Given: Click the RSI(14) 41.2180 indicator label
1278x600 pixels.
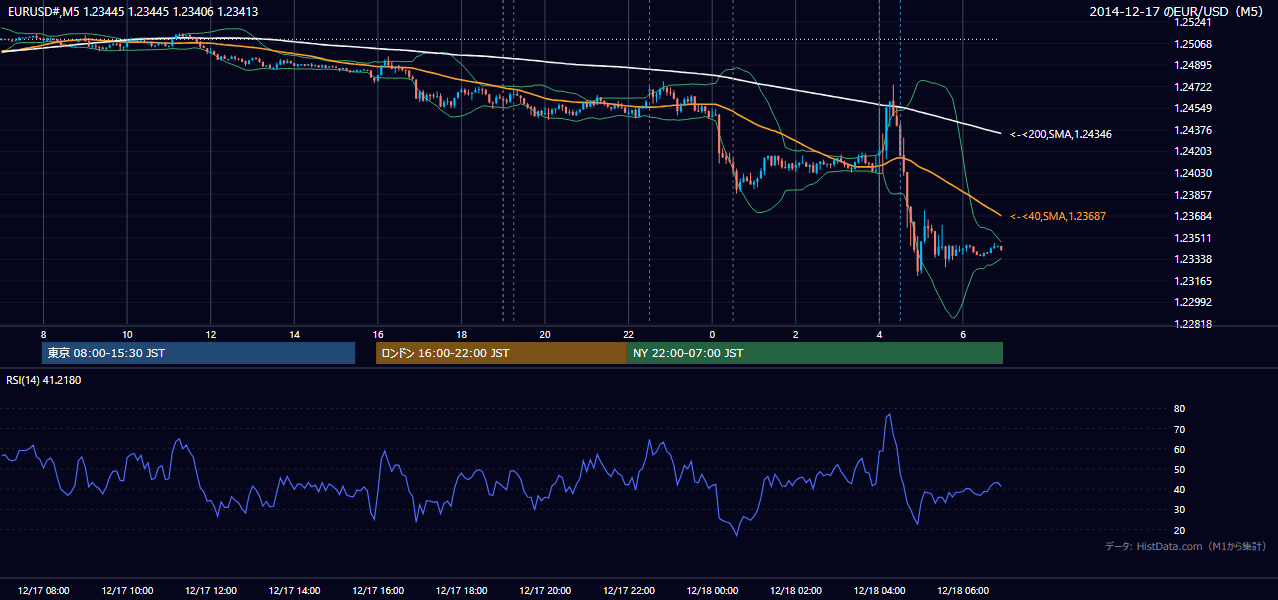Looking at the screenshot, I should 44,380.
